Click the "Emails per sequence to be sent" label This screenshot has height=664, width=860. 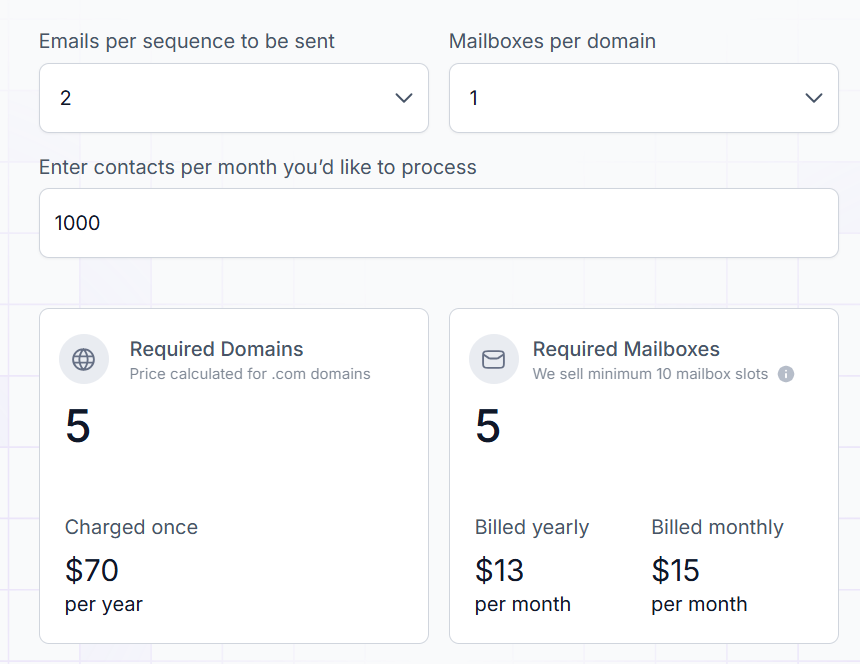click(187, 41)
